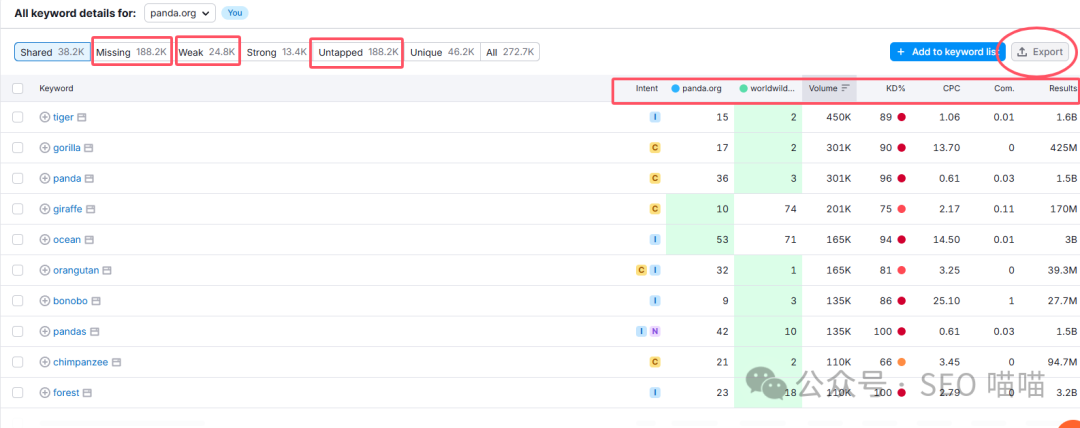The image size is (1080, 428).
Task: Select the checkbox for the panda row
Action: (17, 178)
